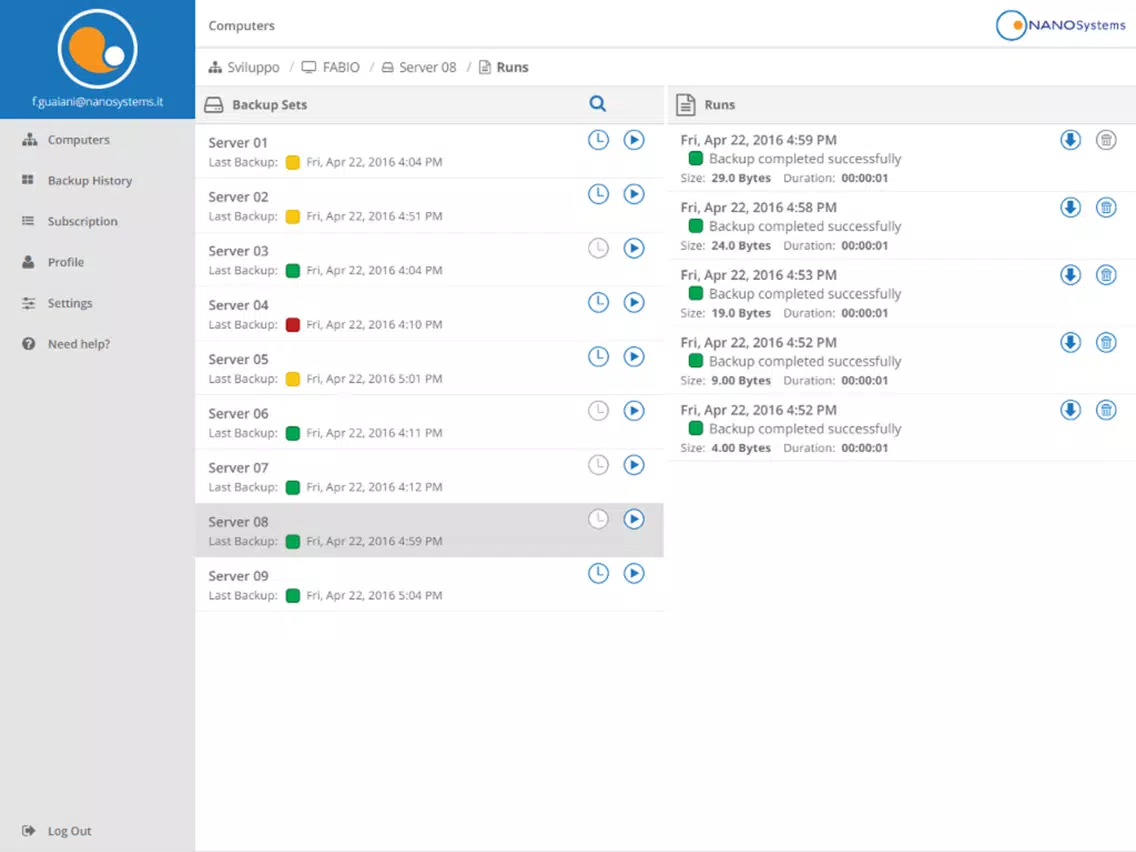Delete the 9.00 Bytes backup run
The width and height of the screenshot is (1136, 852).
point(1106,342)
